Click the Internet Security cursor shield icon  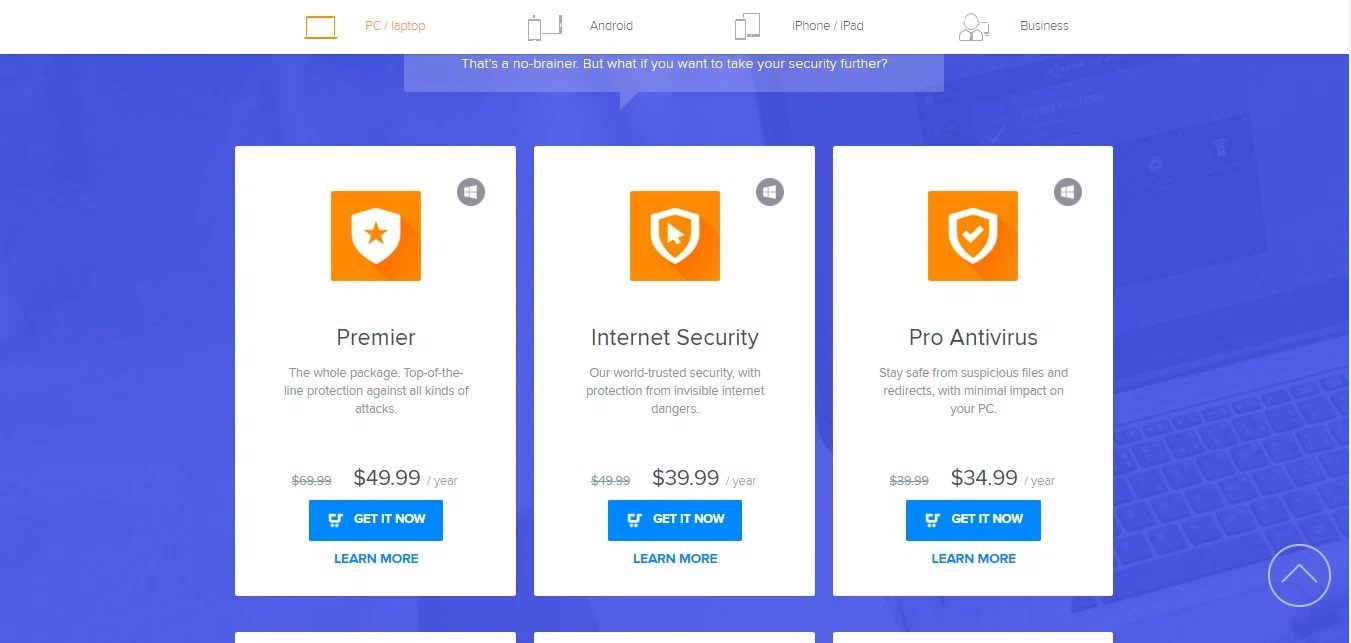tap(675, 236)
